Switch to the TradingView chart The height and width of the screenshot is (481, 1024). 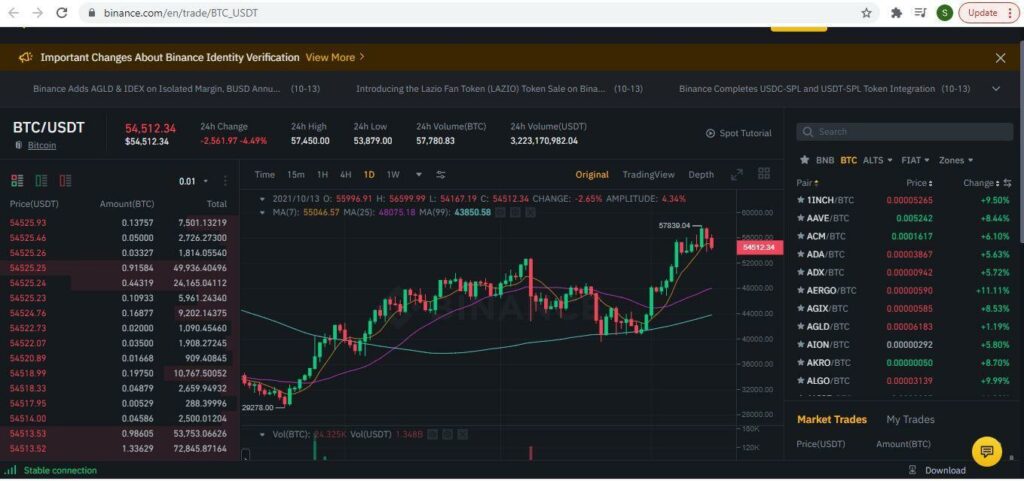(648, 174)
